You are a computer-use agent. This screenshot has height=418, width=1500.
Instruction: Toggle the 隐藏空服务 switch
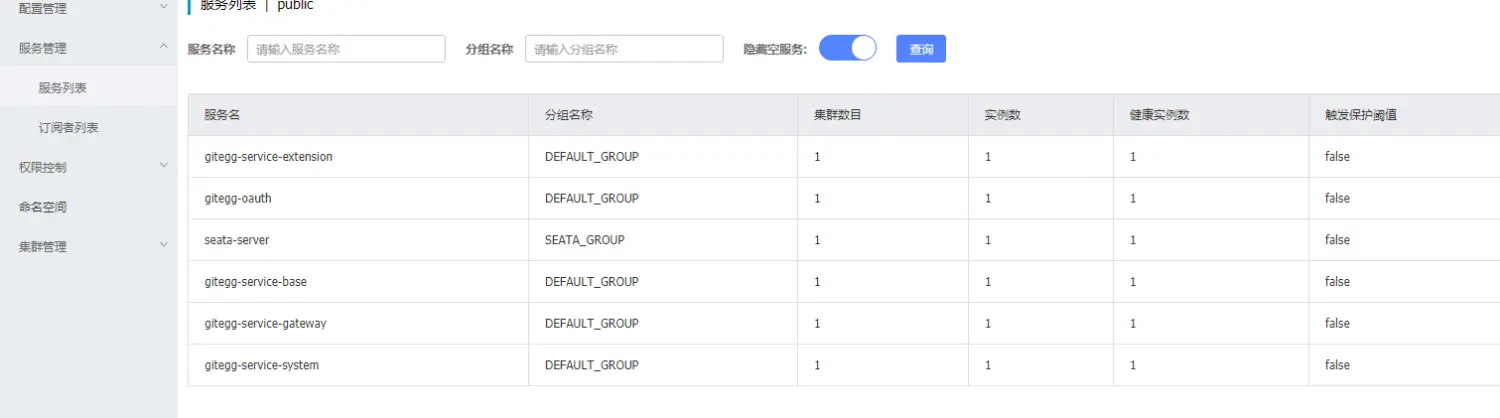click(847, 48)
